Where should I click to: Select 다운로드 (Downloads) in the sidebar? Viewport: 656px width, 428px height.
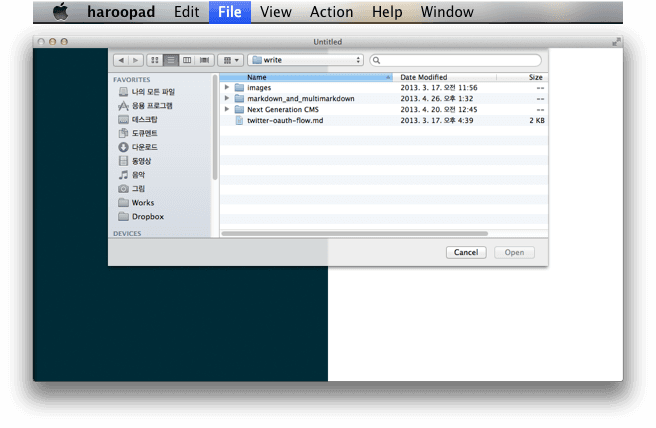pyautogui.click(x=144, y=147)
